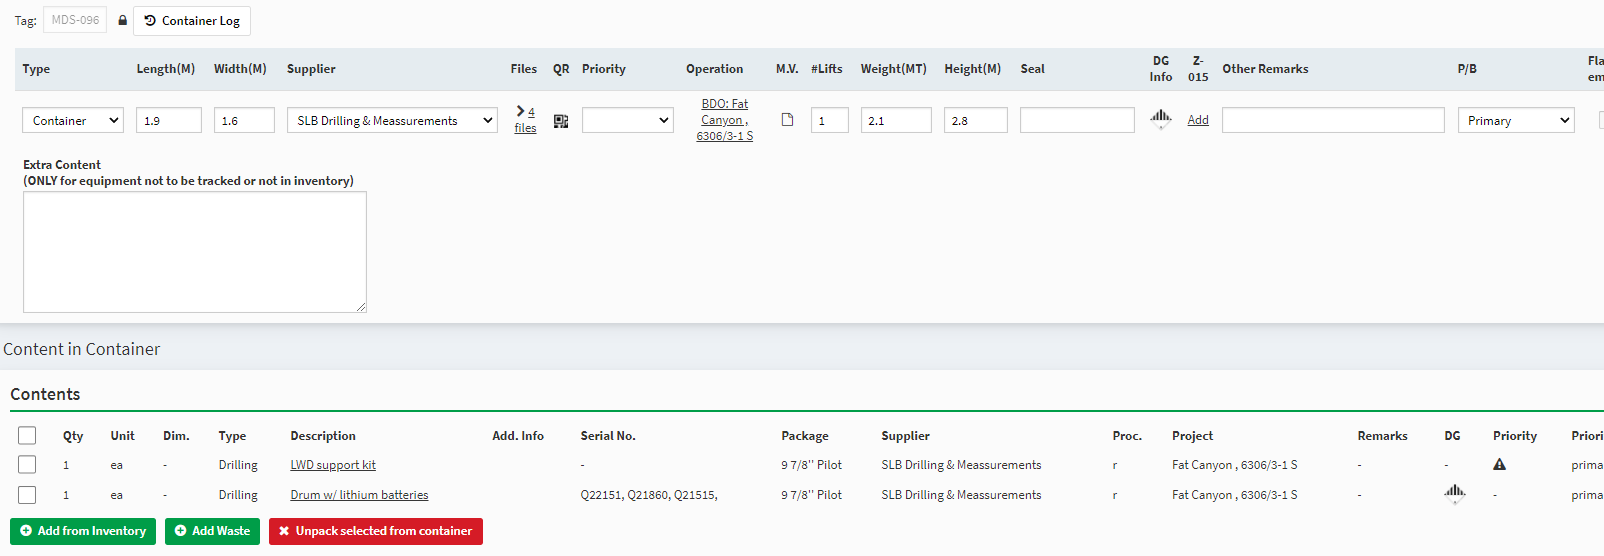Click the Add Waste button
Viewport: 1604px width, 556px height.
pyautogui.click(x=212, y=531)
